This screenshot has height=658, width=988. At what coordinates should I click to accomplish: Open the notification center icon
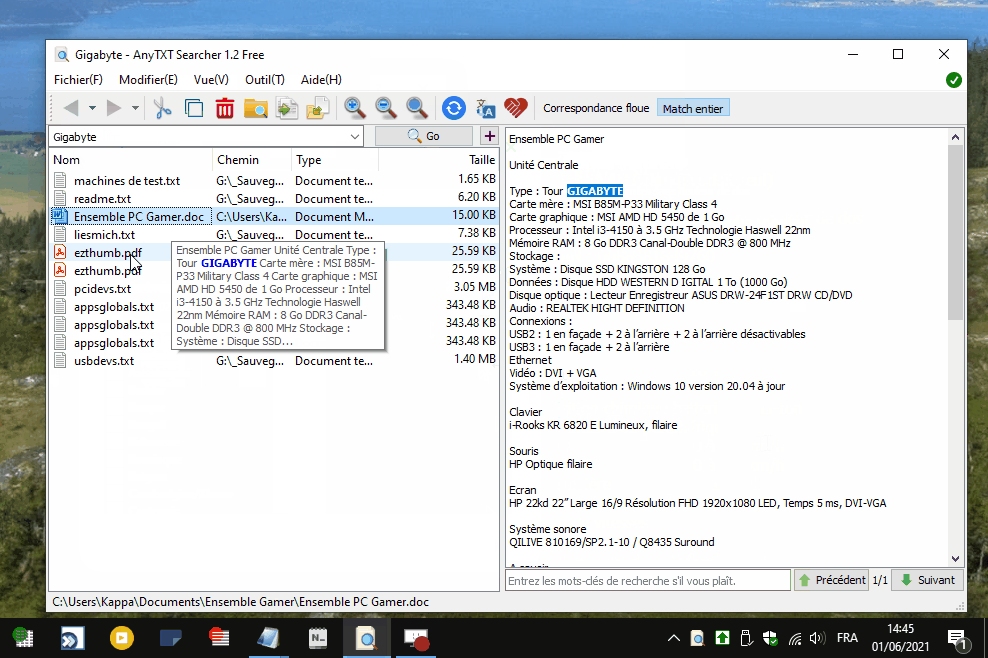click(x=956, y=639)
